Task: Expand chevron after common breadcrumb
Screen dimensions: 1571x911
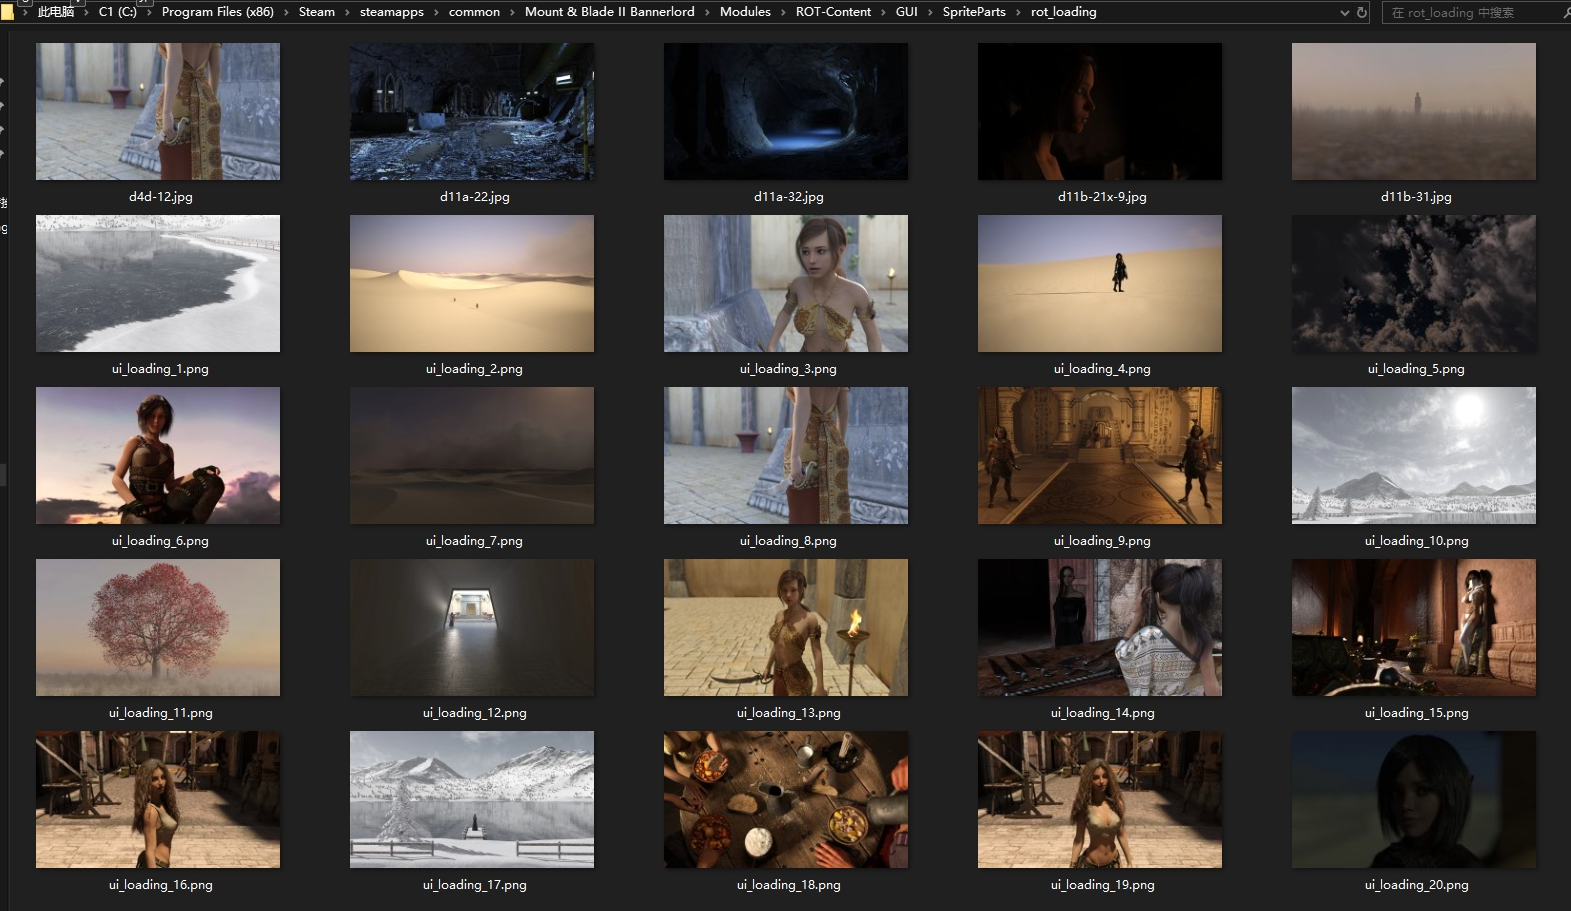Action: click(x=512, y=12)
